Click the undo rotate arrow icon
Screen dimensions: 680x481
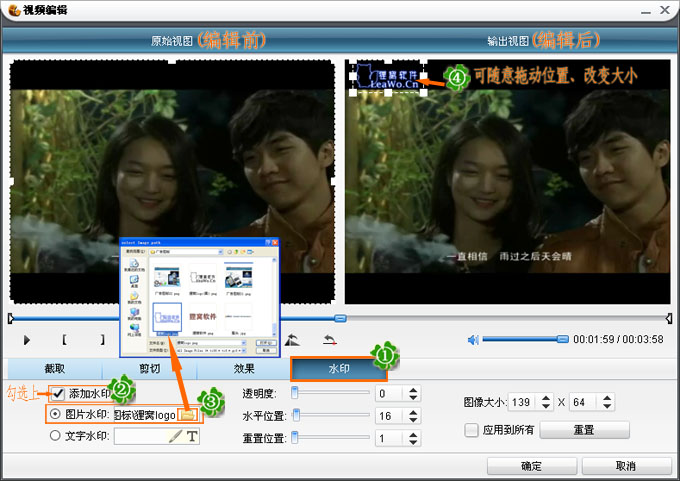329,340
